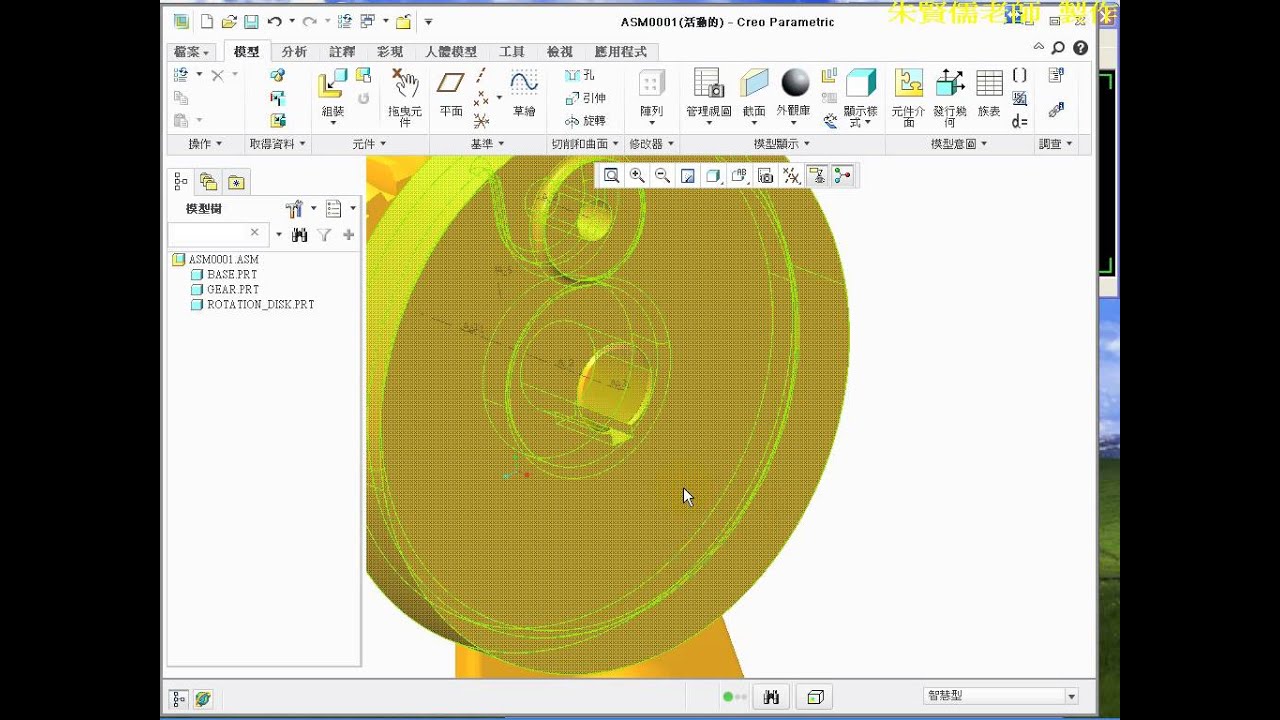Viewport: 1280px width, 720px height.
Task: Toggle the model tree filter funnel
Action: pyautogui.click(x=324, y=235)
